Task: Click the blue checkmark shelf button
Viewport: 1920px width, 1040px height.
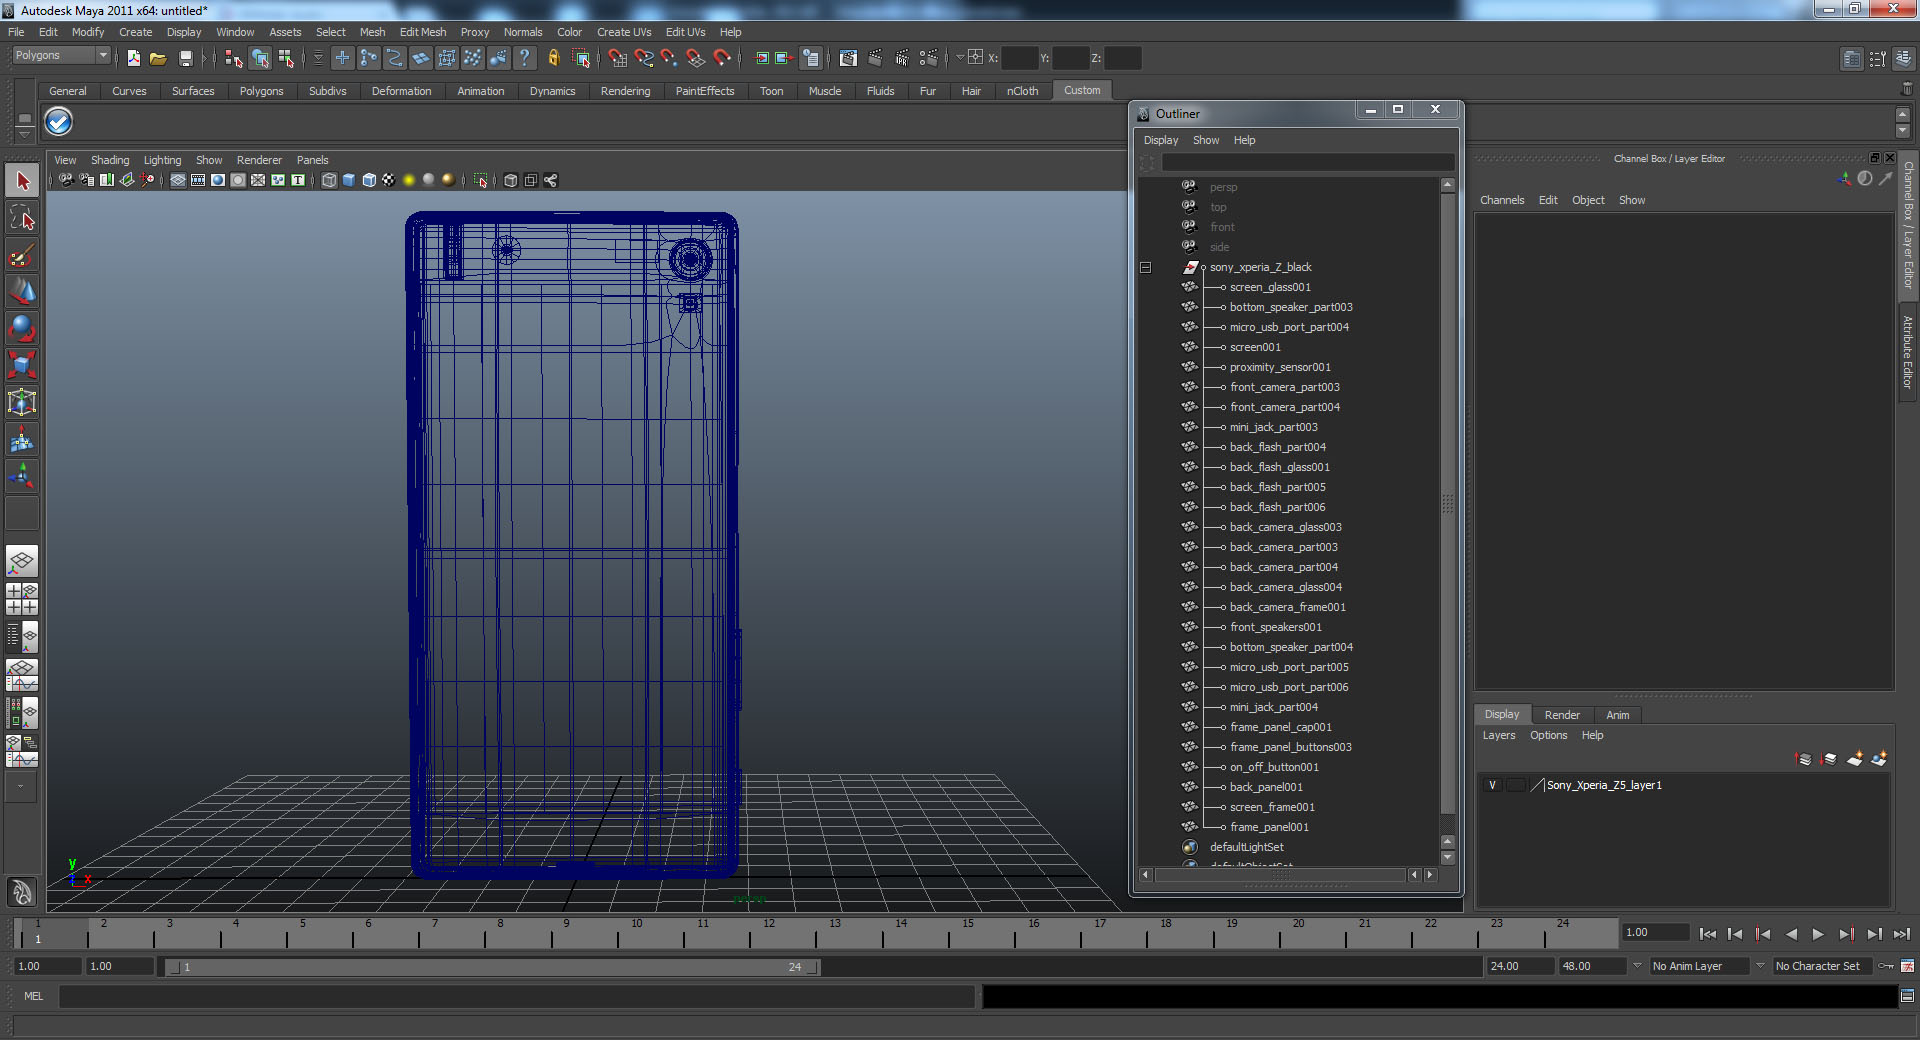Action: pos(59,122)
